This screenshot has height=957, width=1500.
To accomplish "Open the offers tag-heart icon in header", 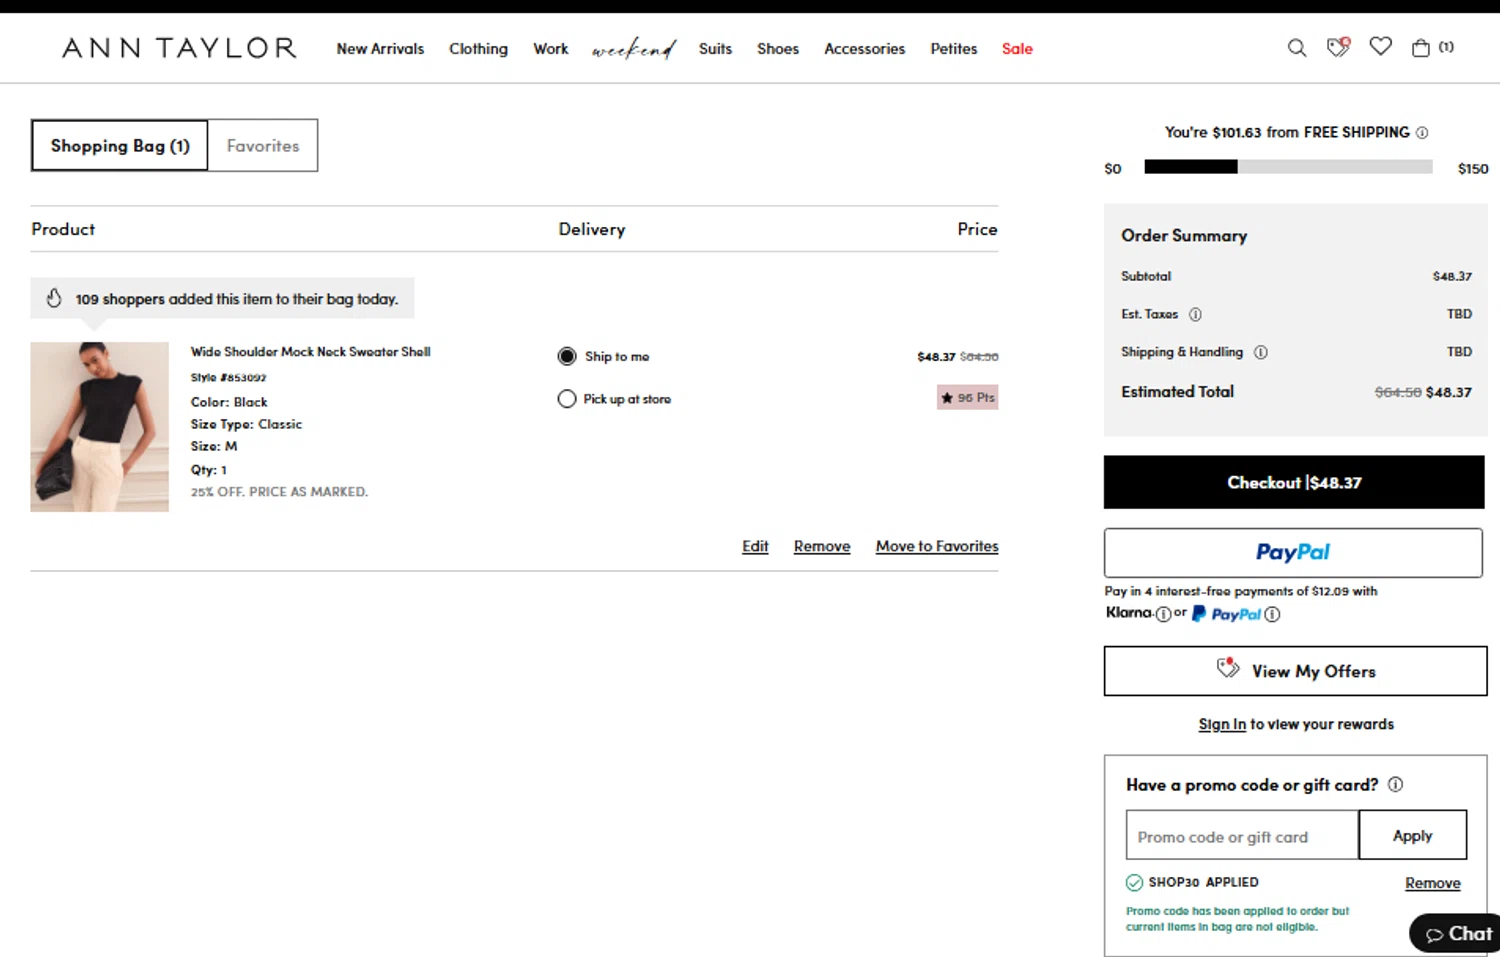I will [1338, 47].
